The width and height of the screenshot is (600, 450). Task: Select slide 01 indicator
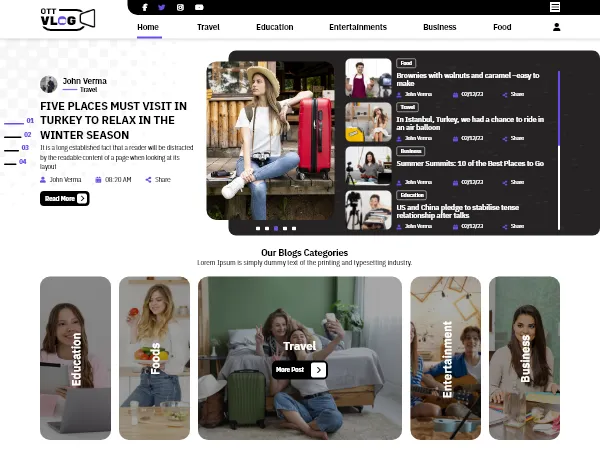[19, 121]
